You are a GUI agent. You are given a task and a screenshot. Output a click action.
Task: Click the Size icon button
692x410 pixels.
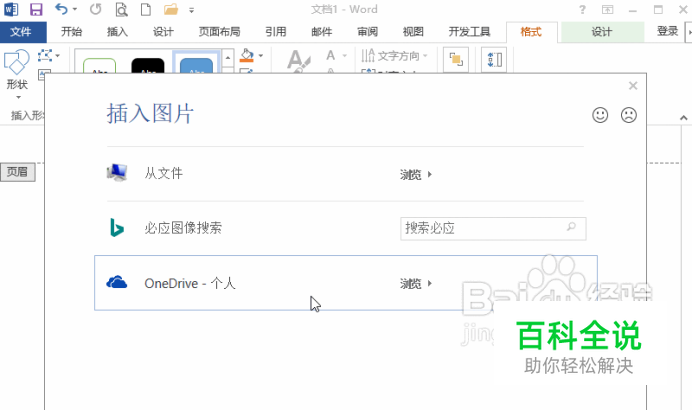coord(494,60)
